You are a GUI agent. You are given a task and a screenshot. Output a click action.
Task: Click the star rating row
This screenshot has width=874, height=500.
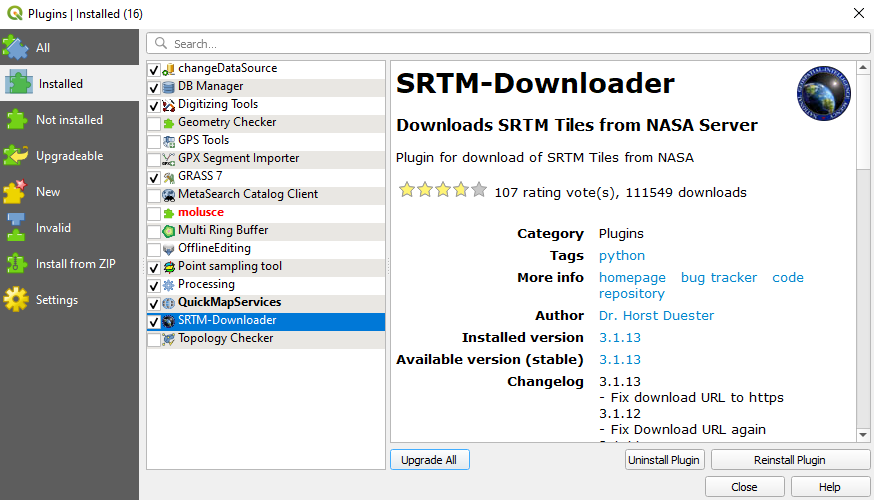tap(443, 190)
